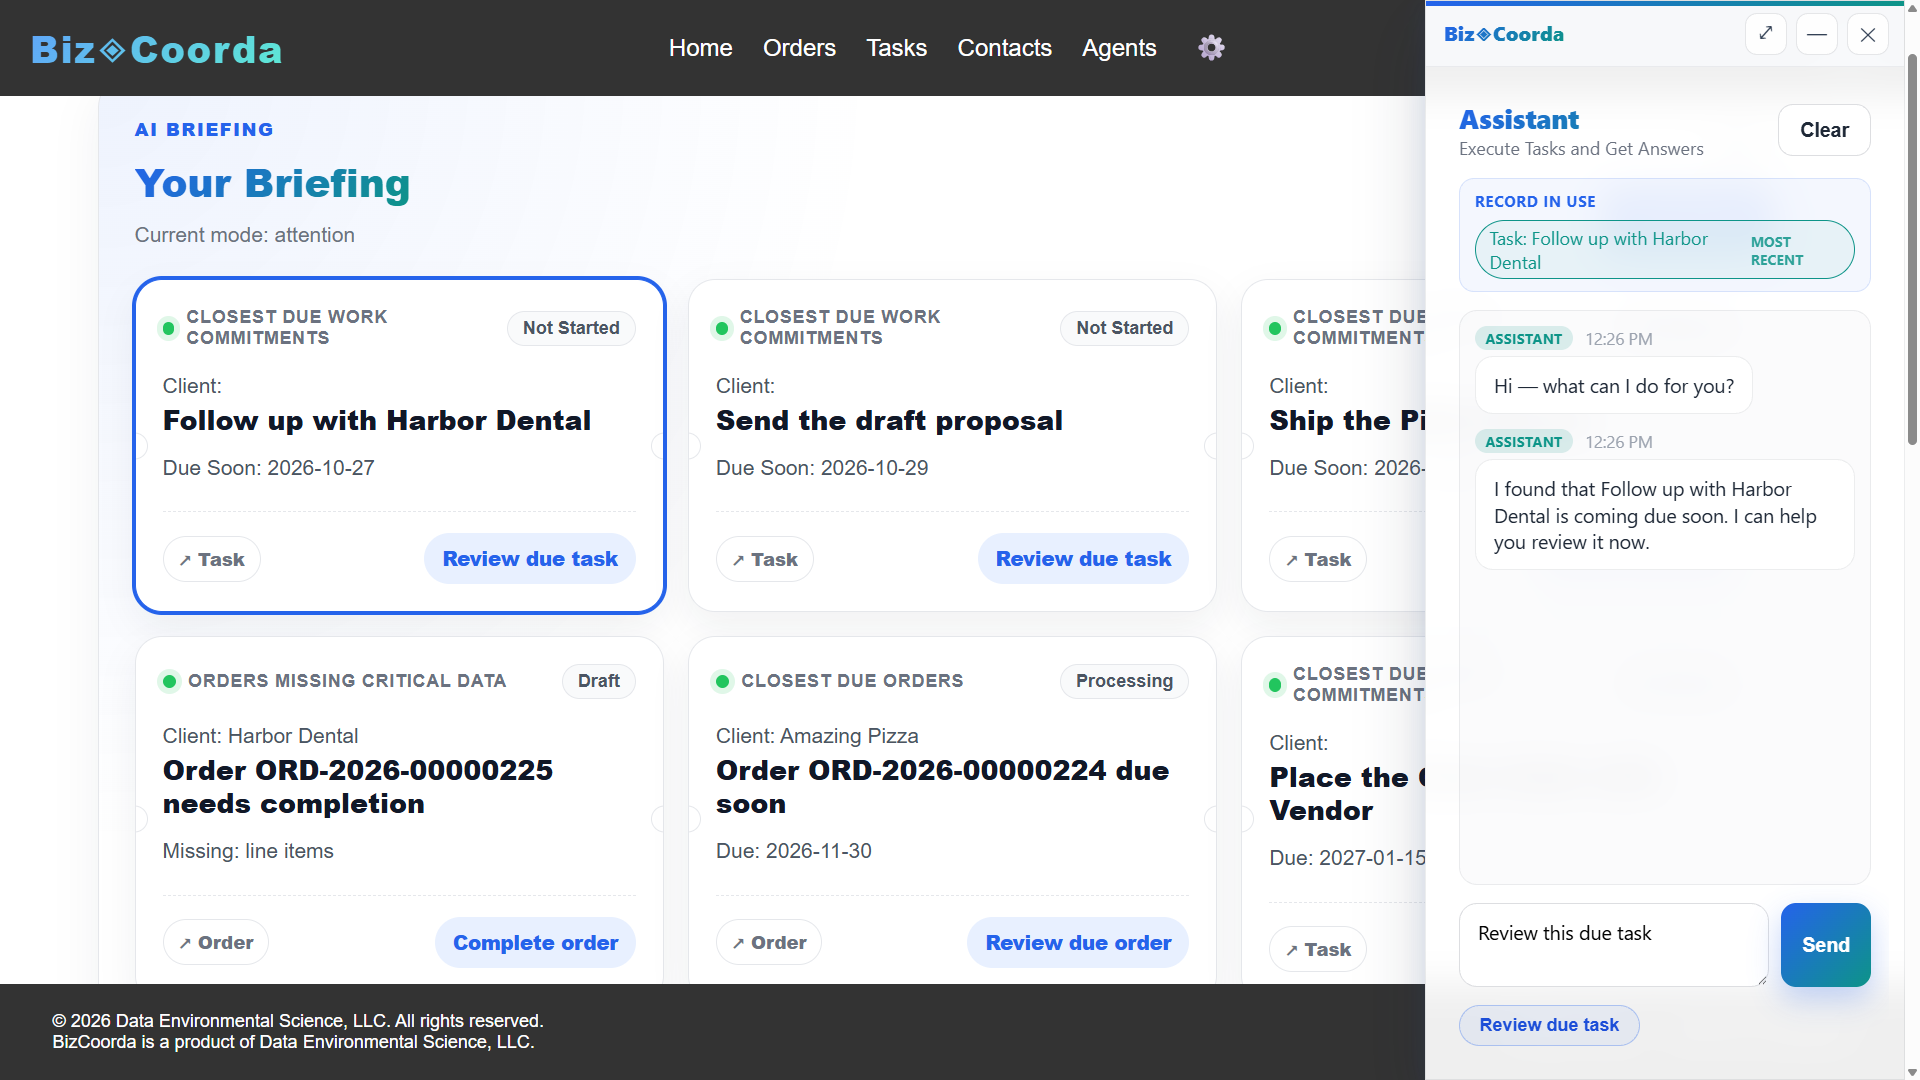
Task: Click 'Hi — what can I do for you?' message
Action: click(1614, 386)
